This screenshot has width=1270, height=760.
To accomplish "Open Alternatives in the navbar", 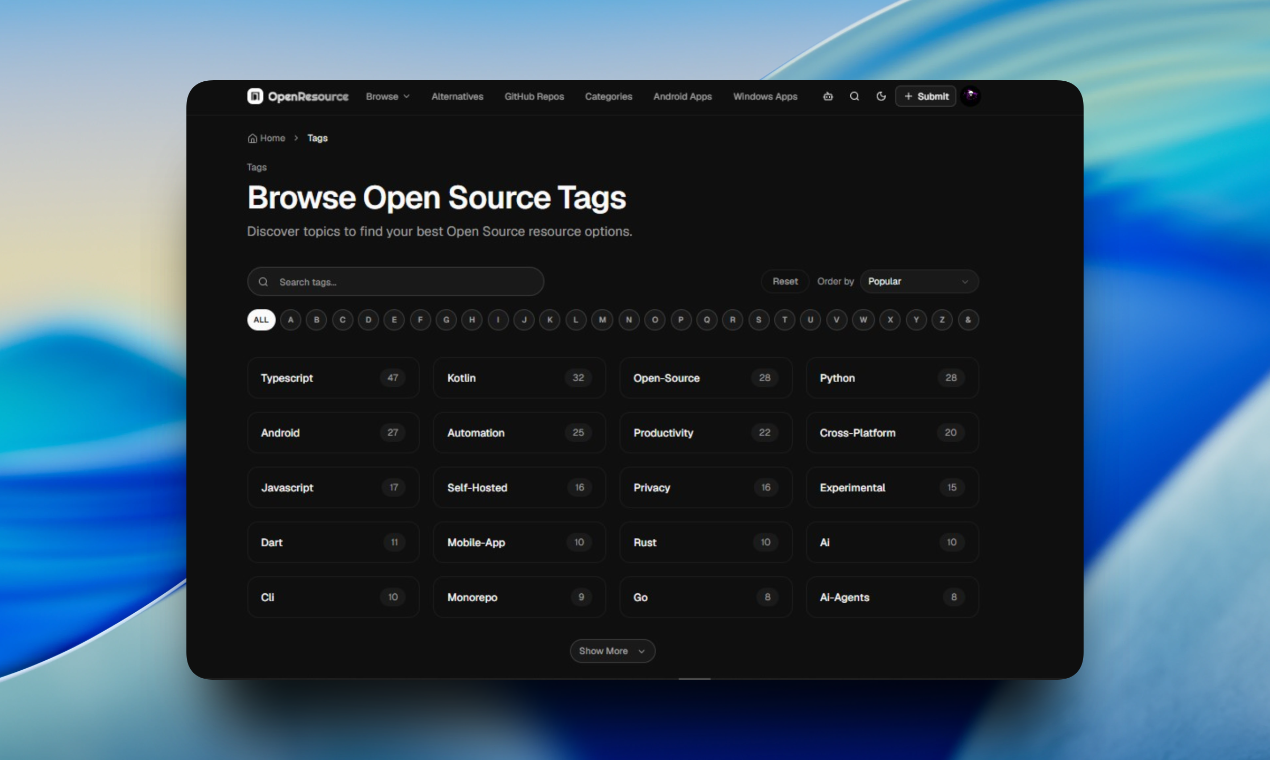I will pos(457,96).
